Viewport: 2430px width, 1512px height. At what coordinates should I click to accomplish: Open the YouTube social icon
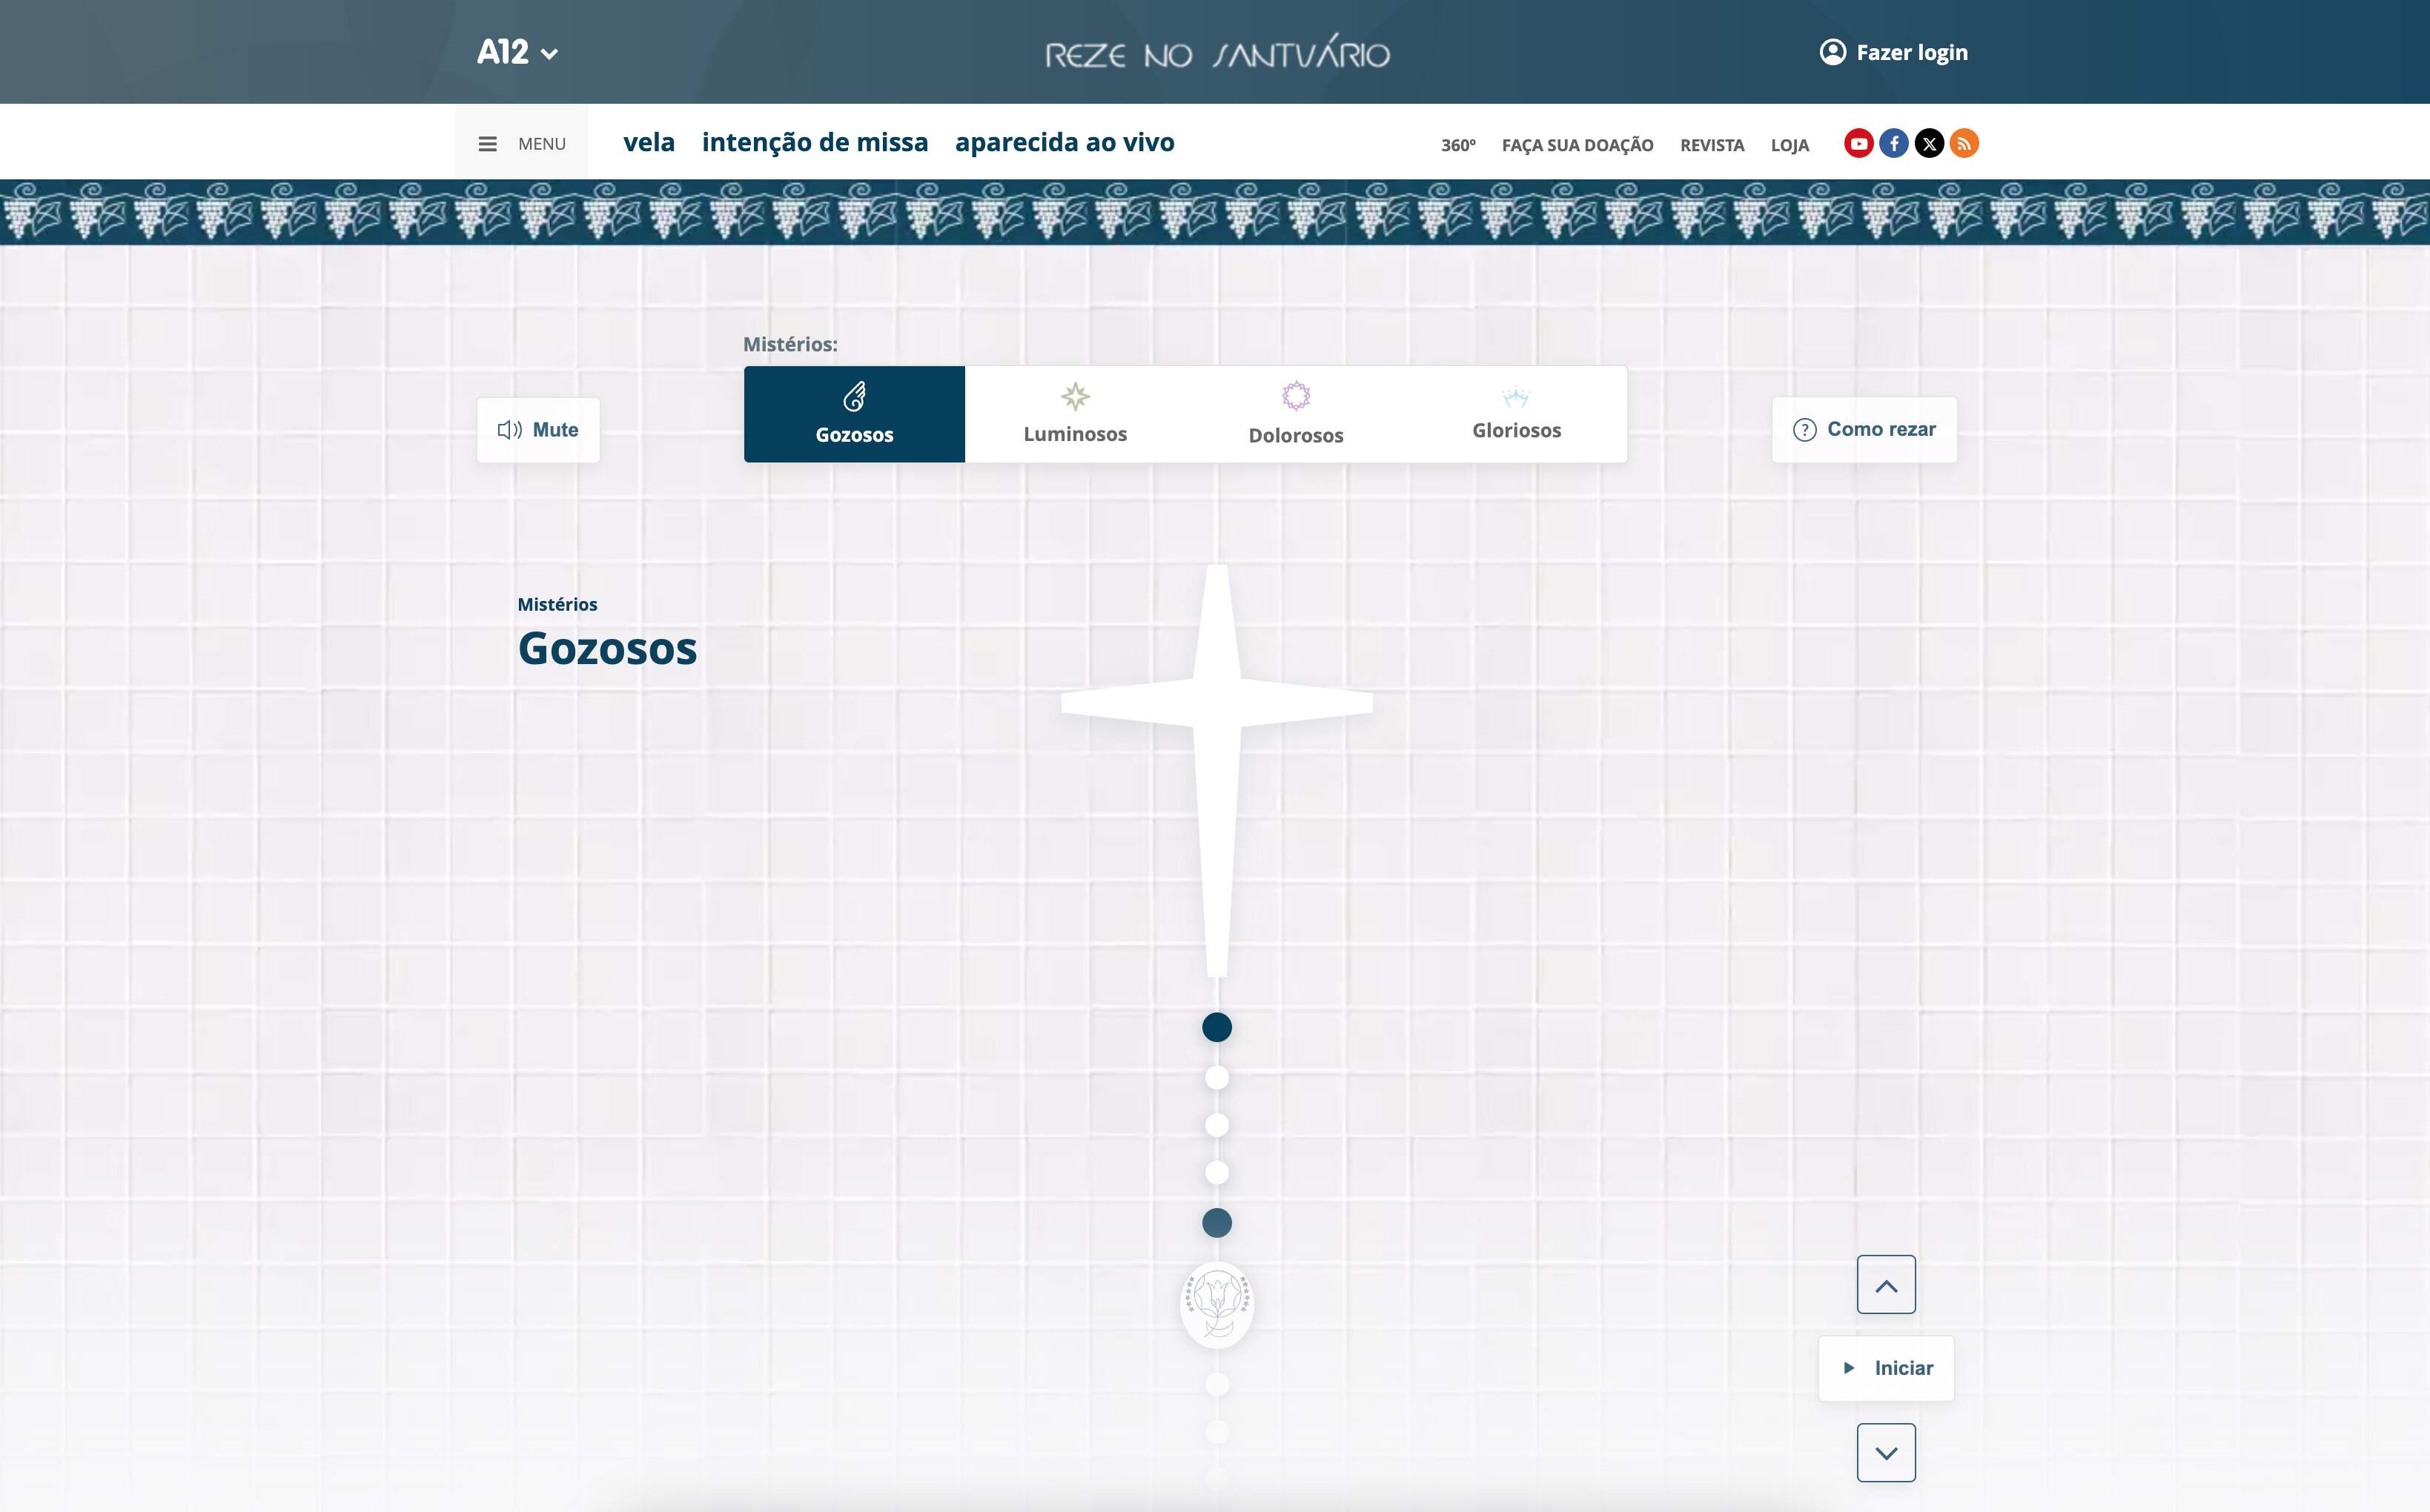[x=1858, y=144]
